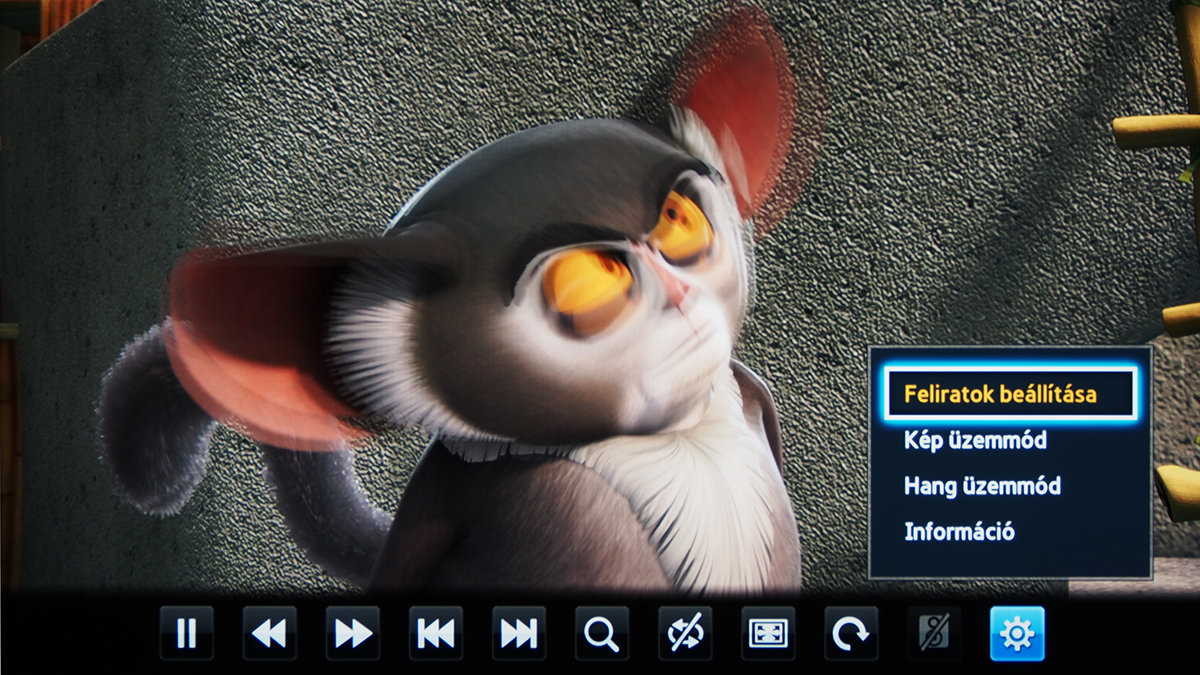Rewind the video
This screenshot has height=675, width=1200.
coord(269,633)
